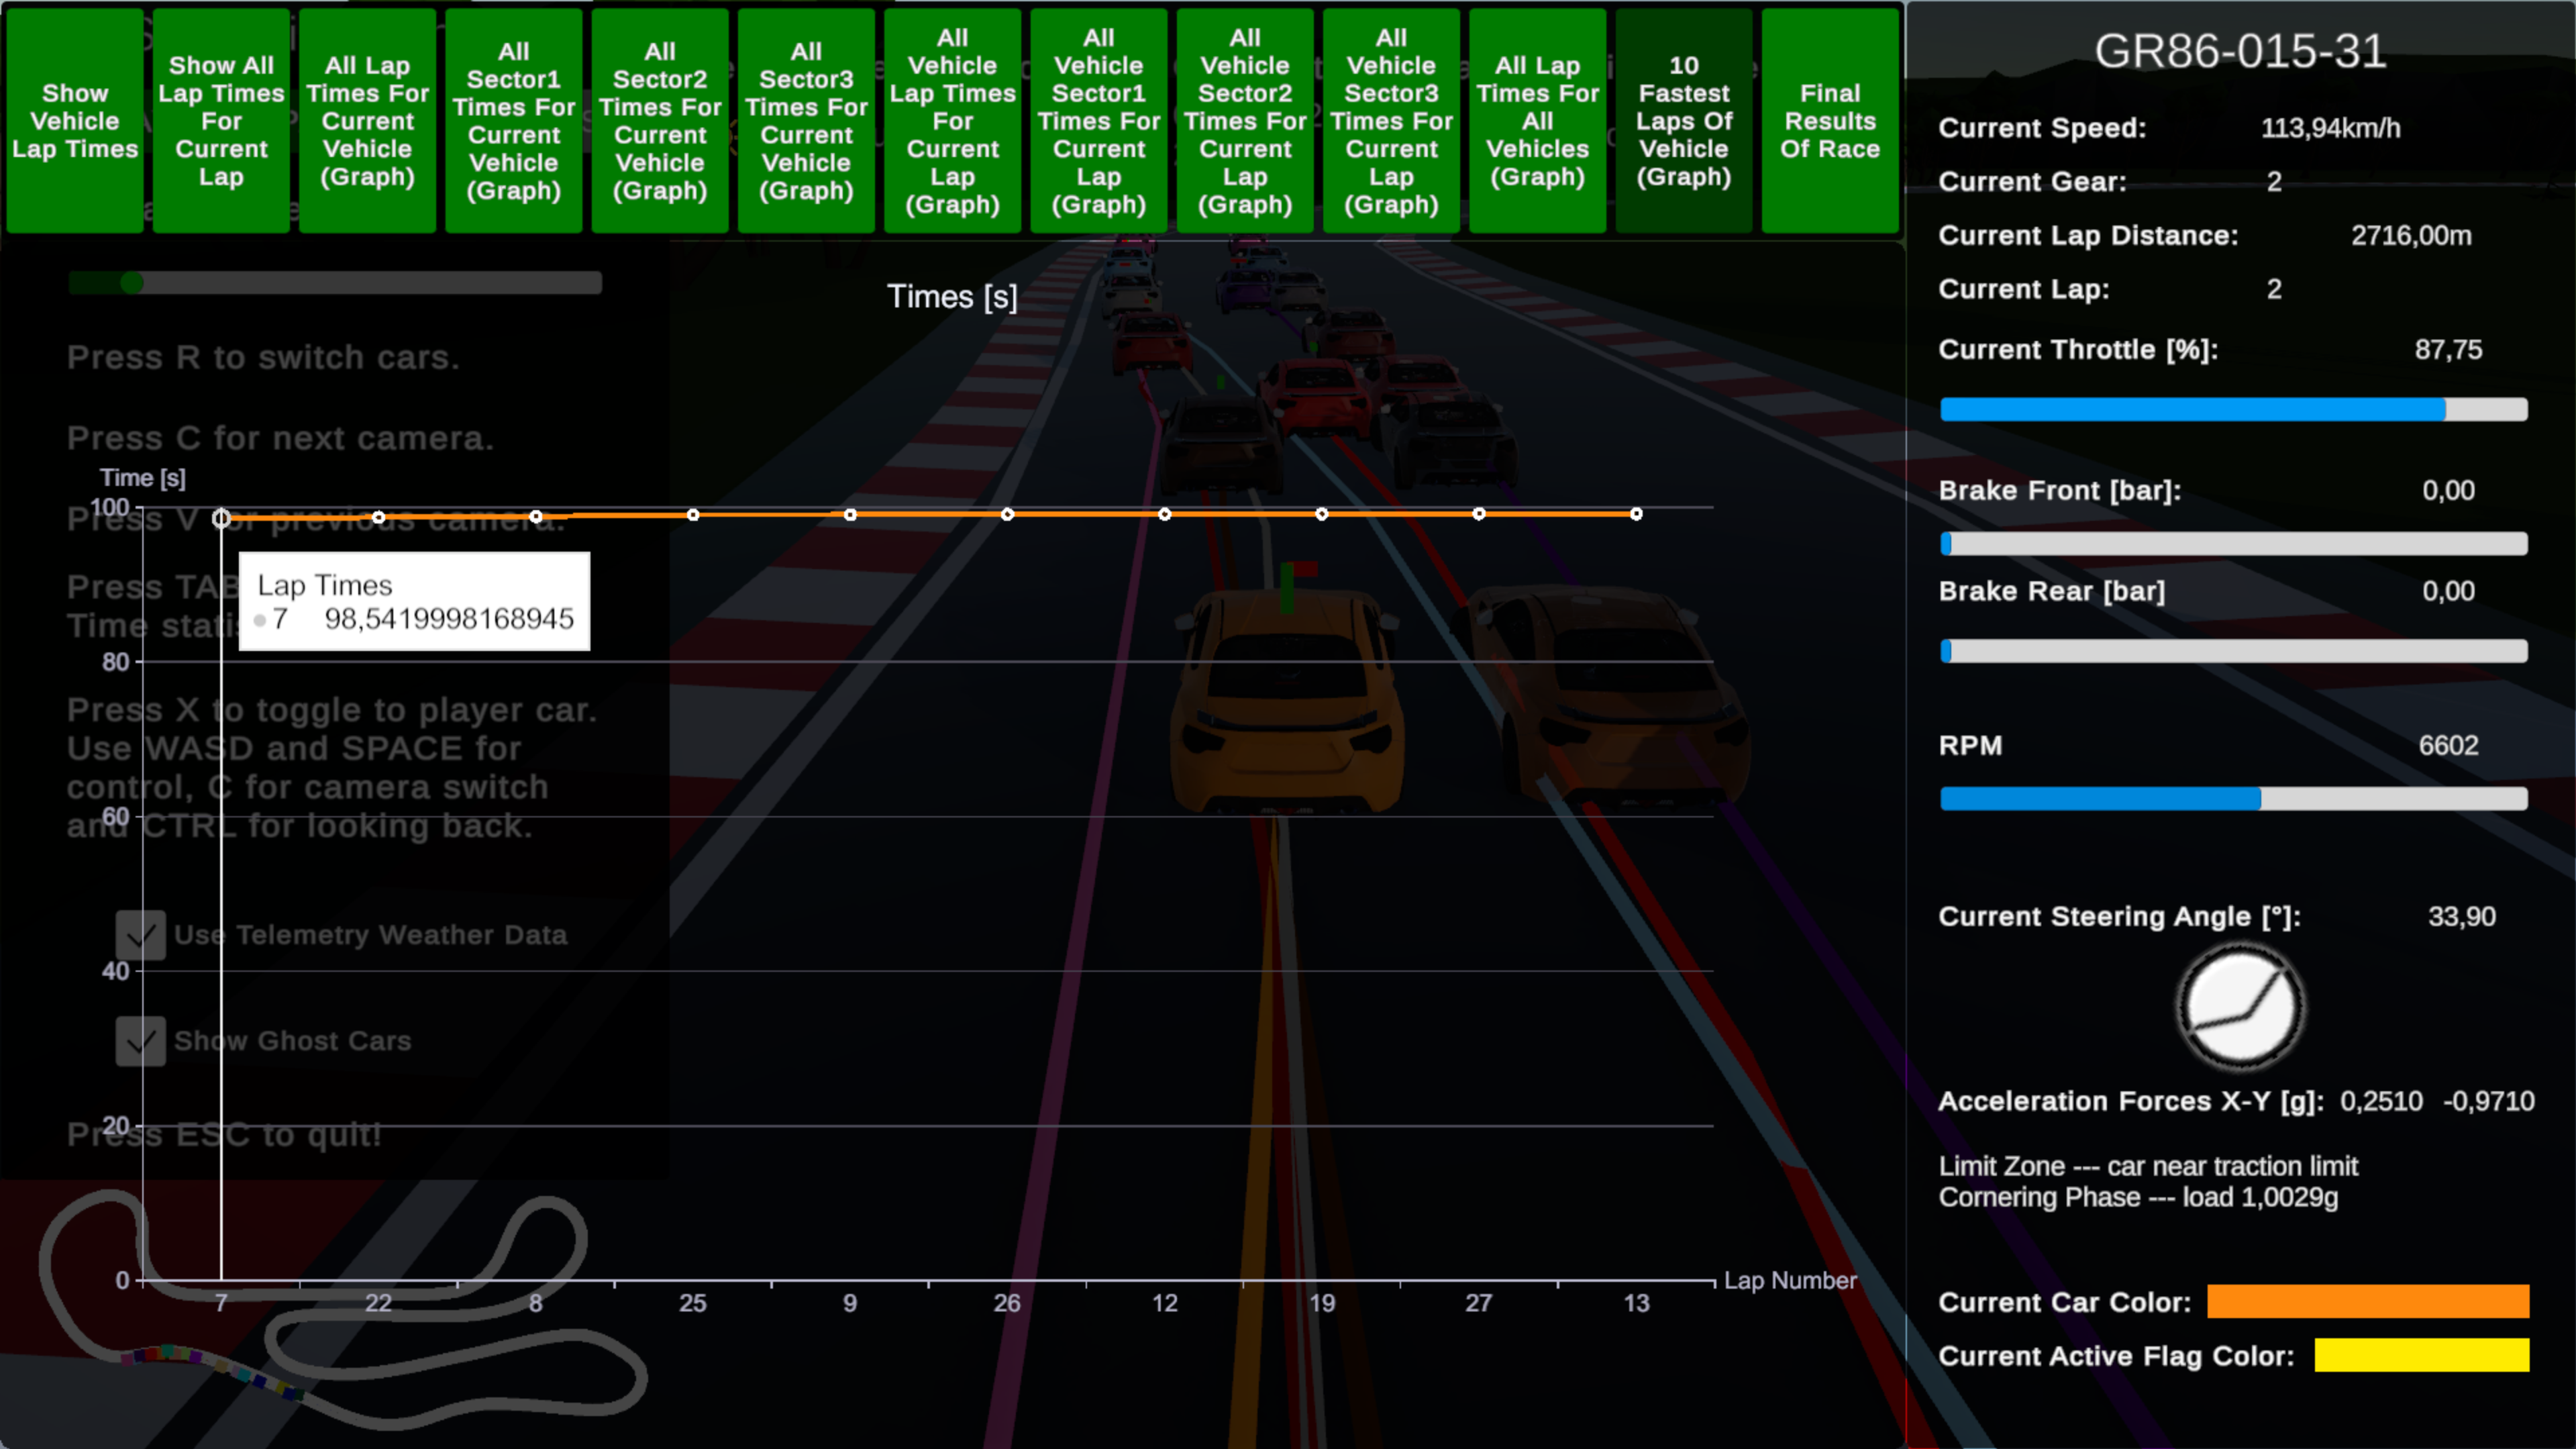Image resolution: width=2576 pixels, height=1449 pixels.
Task: Open Show All Lap Times For Current Lap
Action: (221, 121)
